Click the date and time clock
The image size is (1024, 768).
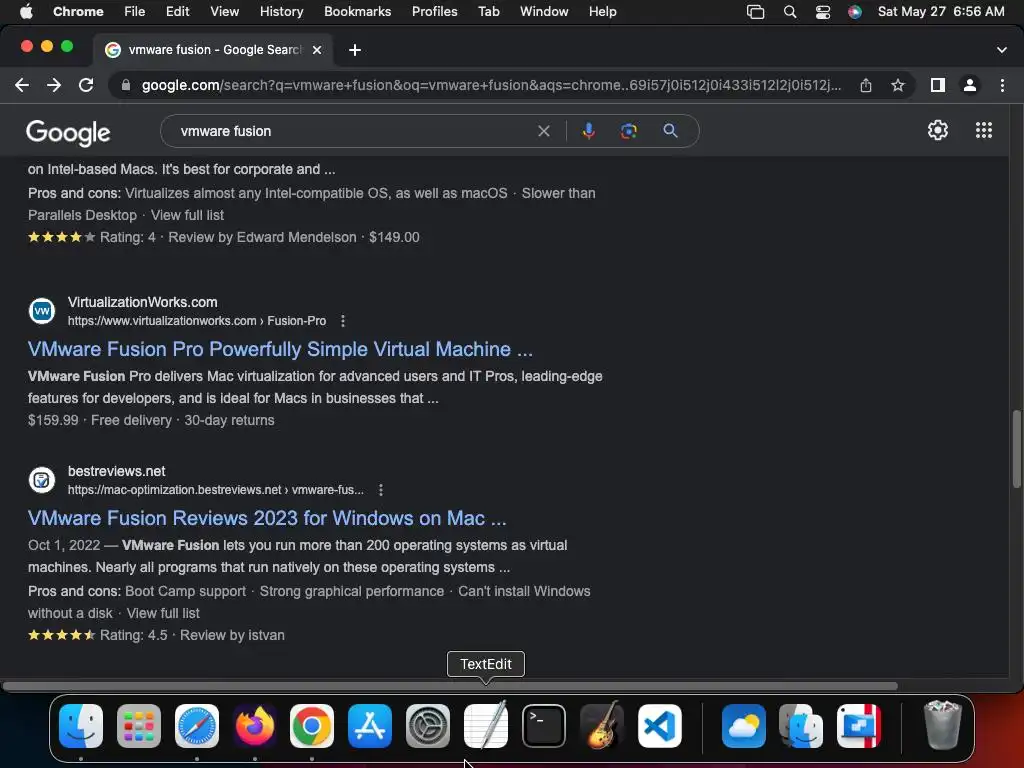941,12
